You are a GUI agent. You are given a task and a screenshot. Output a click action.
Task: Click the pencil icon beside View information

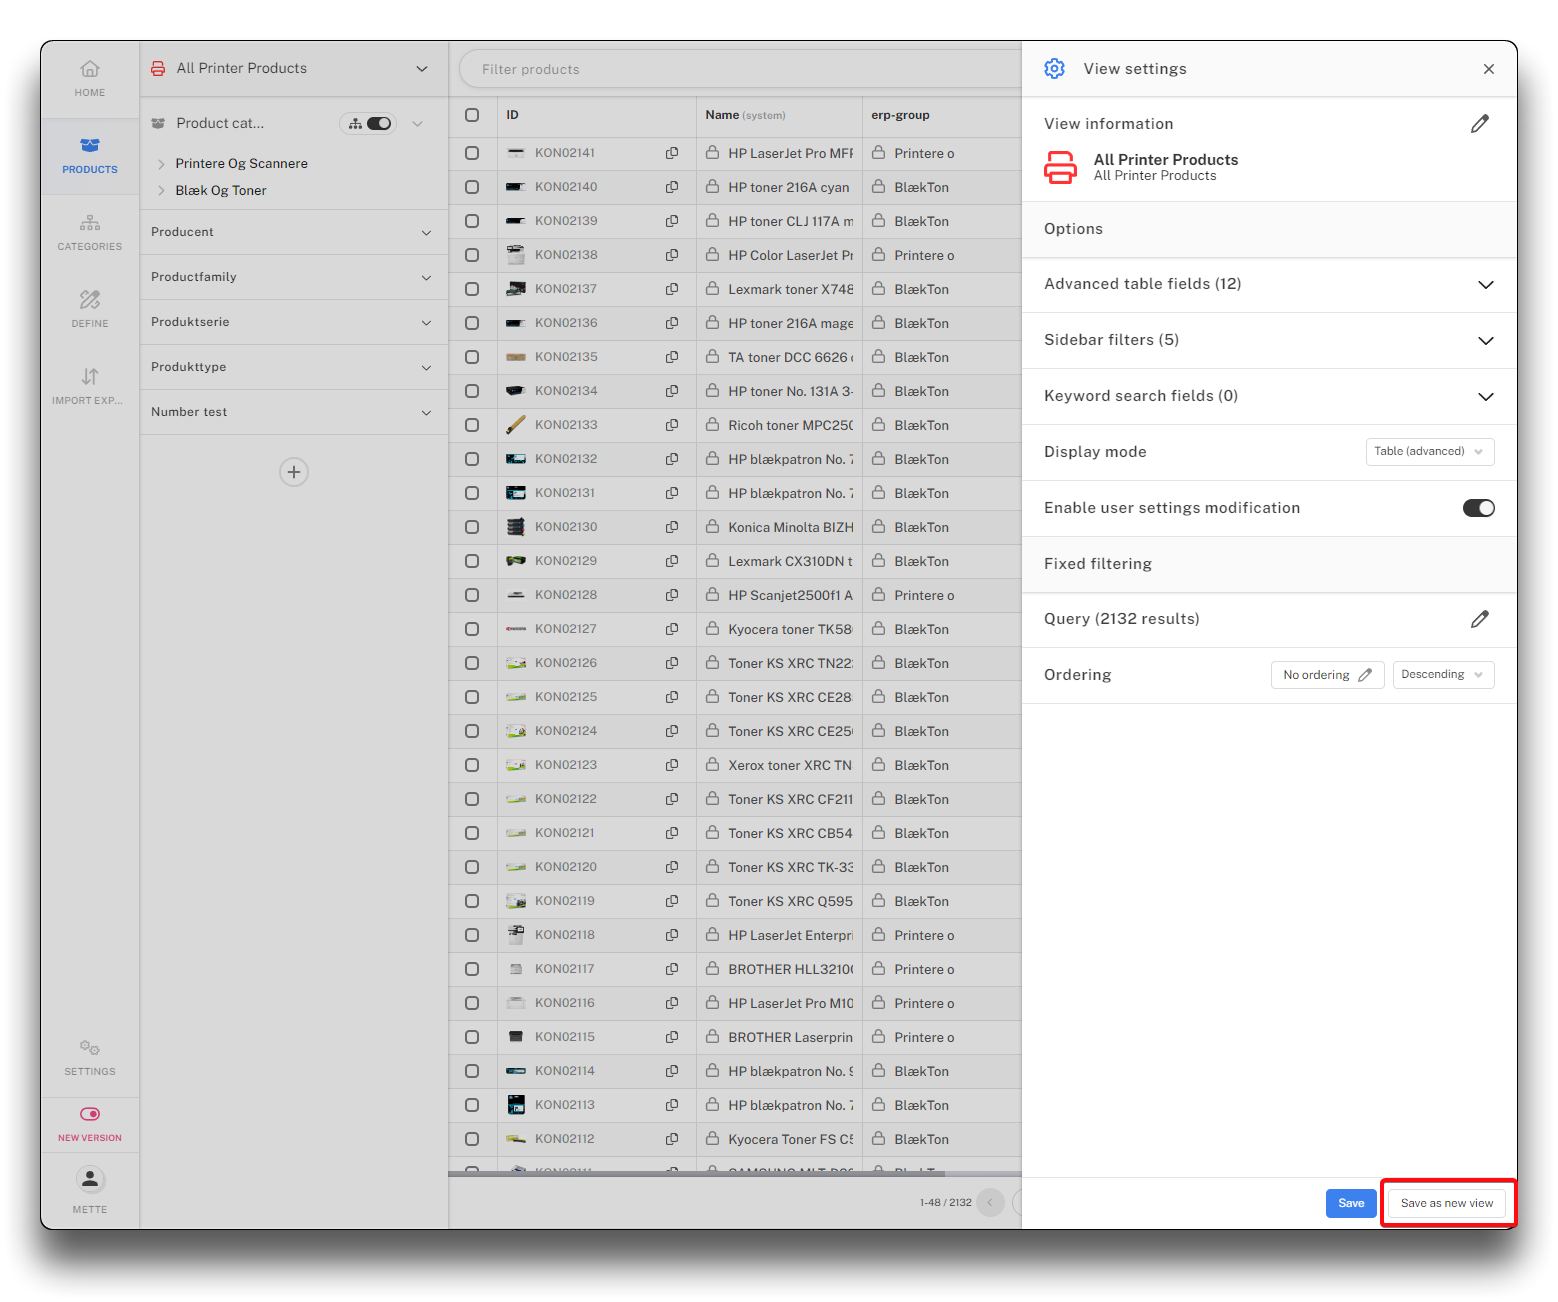(x=1480, y=124)
